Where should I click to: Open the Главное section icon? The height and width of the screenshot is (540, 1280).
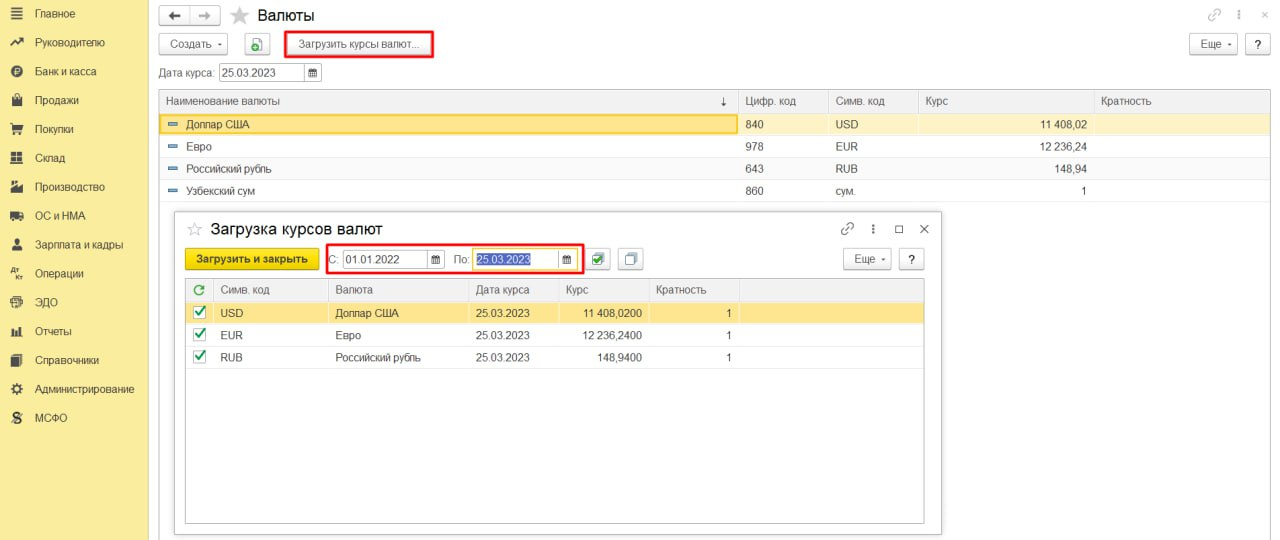click(x=16, y=14)
